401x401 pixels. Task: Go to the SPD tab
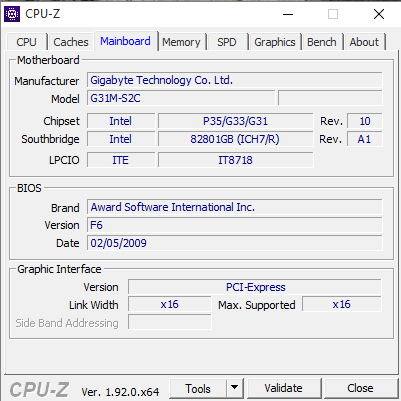[227, 42]
